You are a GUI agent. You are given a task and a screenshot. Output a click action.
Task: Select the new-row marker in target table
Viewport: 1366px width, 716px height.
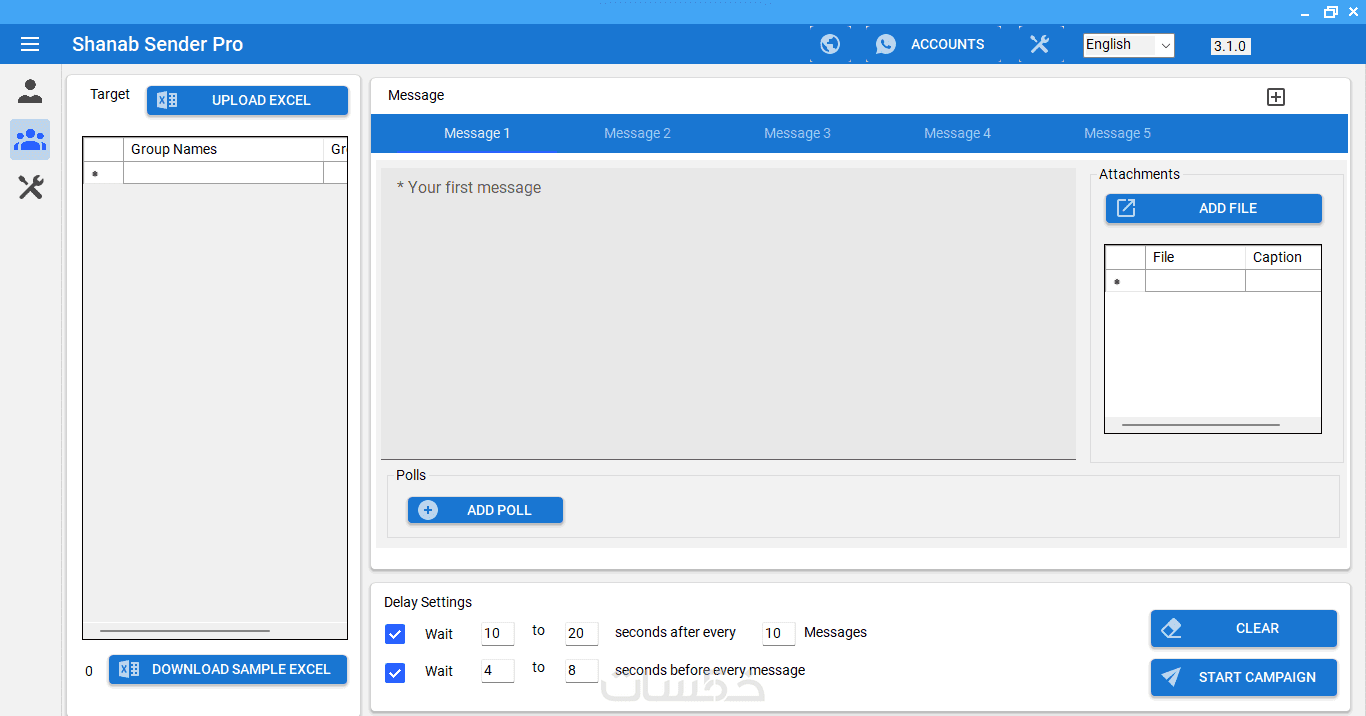pos(103,173)
